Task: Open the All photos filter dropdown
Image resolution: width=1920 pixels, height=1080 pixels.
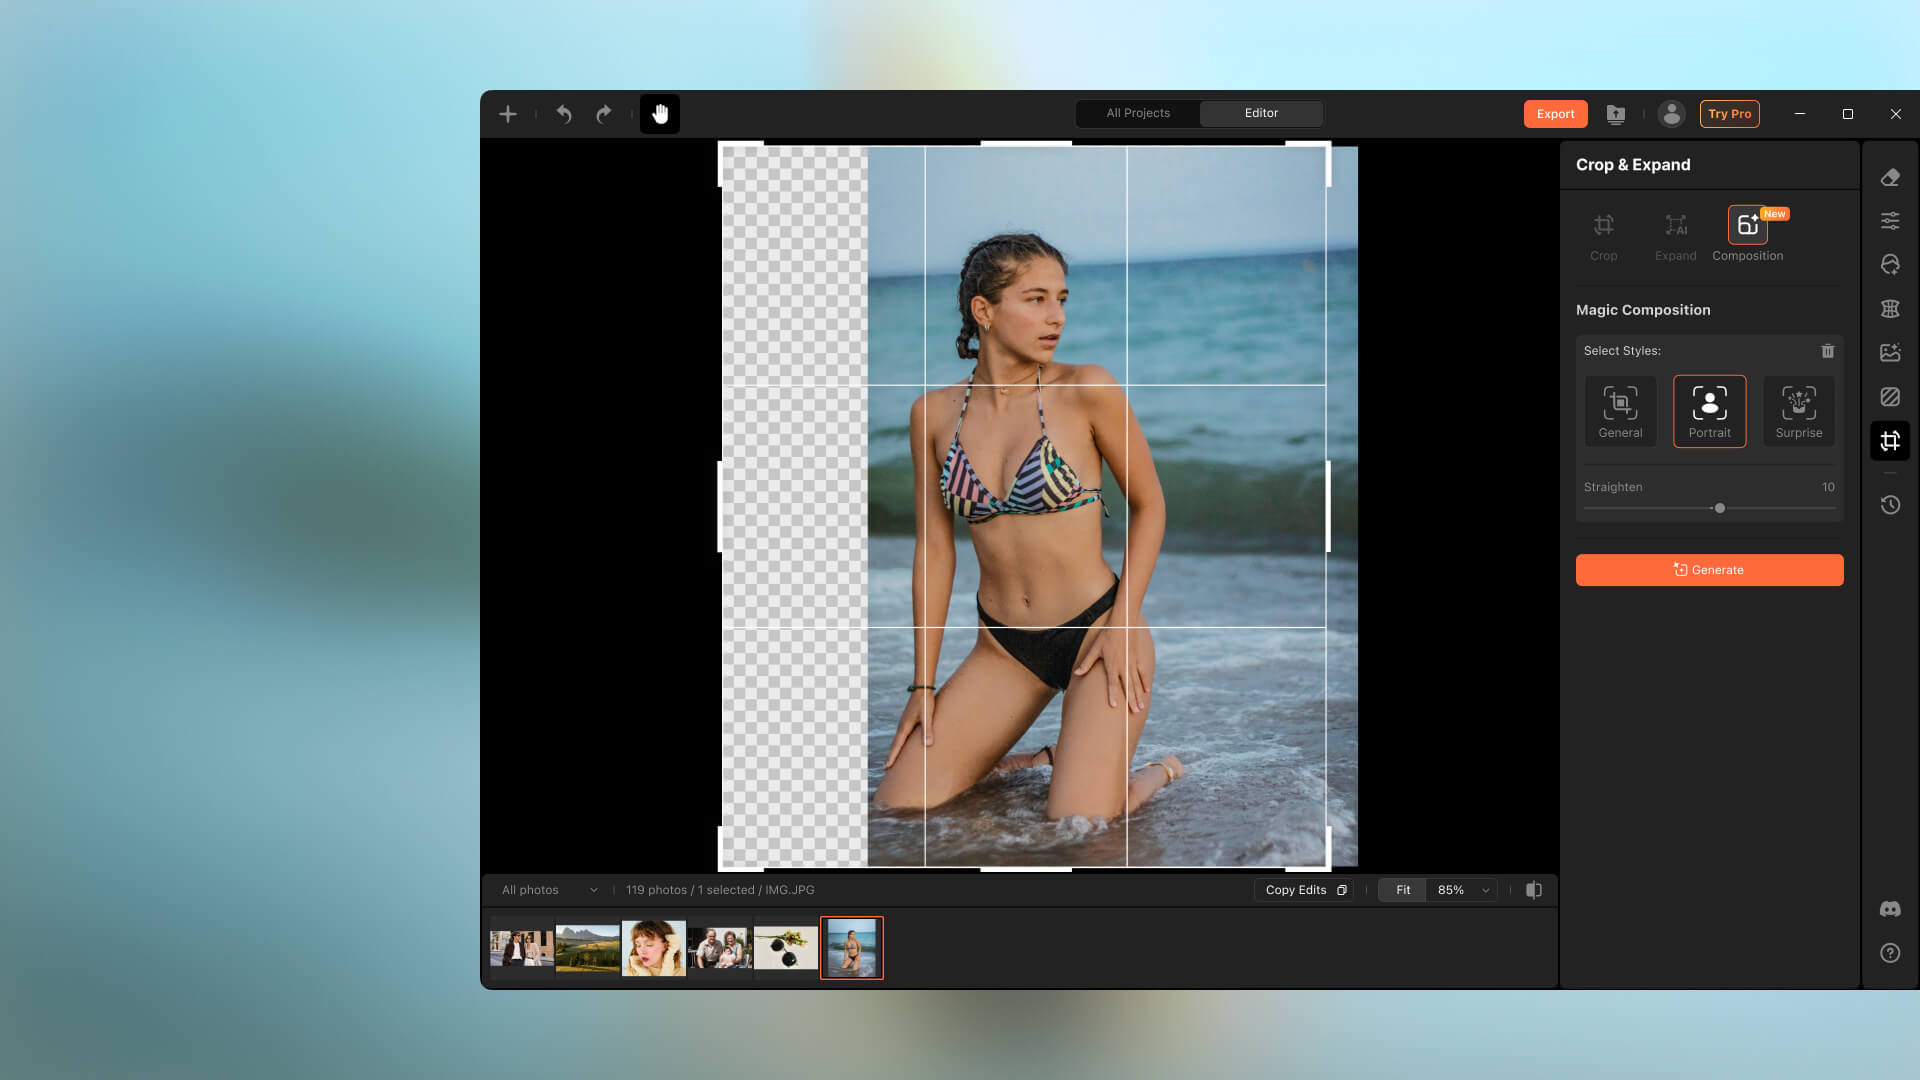Action: click(x=550, y=890)
